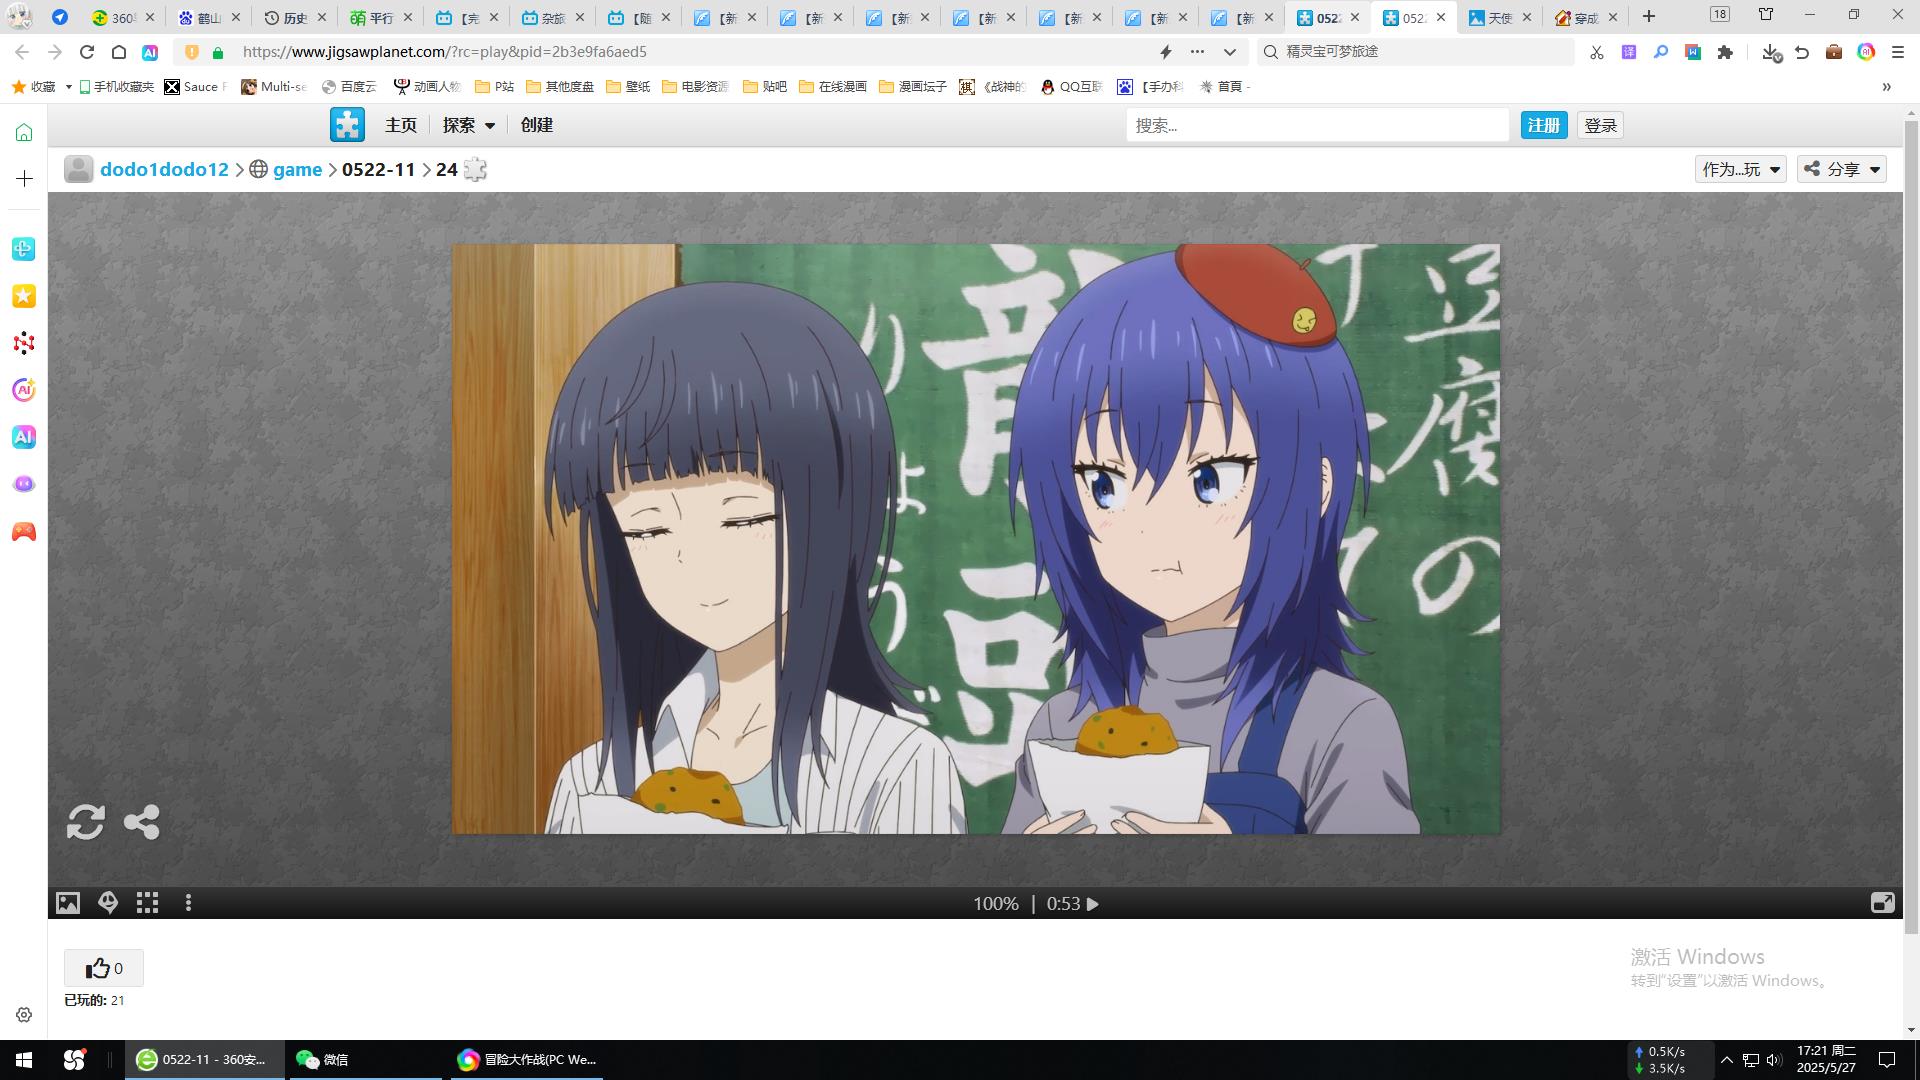This screenshot has width=1920, height=1080.
Task: Open the 手机收藏夹 bookmark
Action: (116, 87)
